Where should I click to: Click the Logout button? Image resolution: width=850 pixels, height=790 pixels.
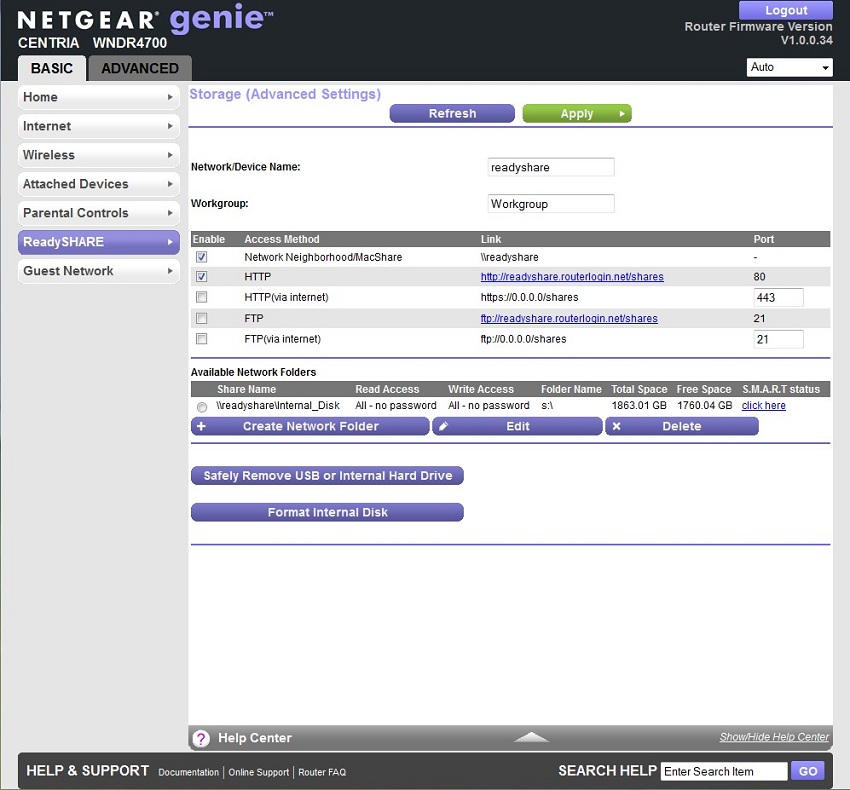click(x=785, y=10)
